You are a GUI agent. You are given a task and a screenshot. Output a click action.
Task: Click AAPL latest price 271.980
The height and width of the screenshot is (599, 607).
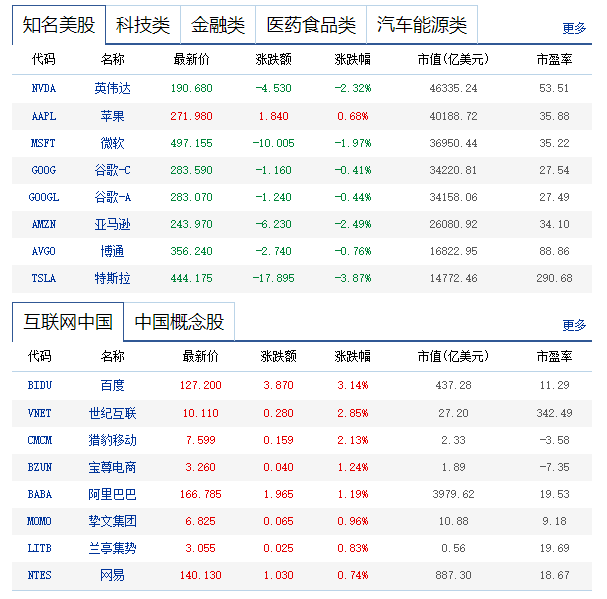192,116
